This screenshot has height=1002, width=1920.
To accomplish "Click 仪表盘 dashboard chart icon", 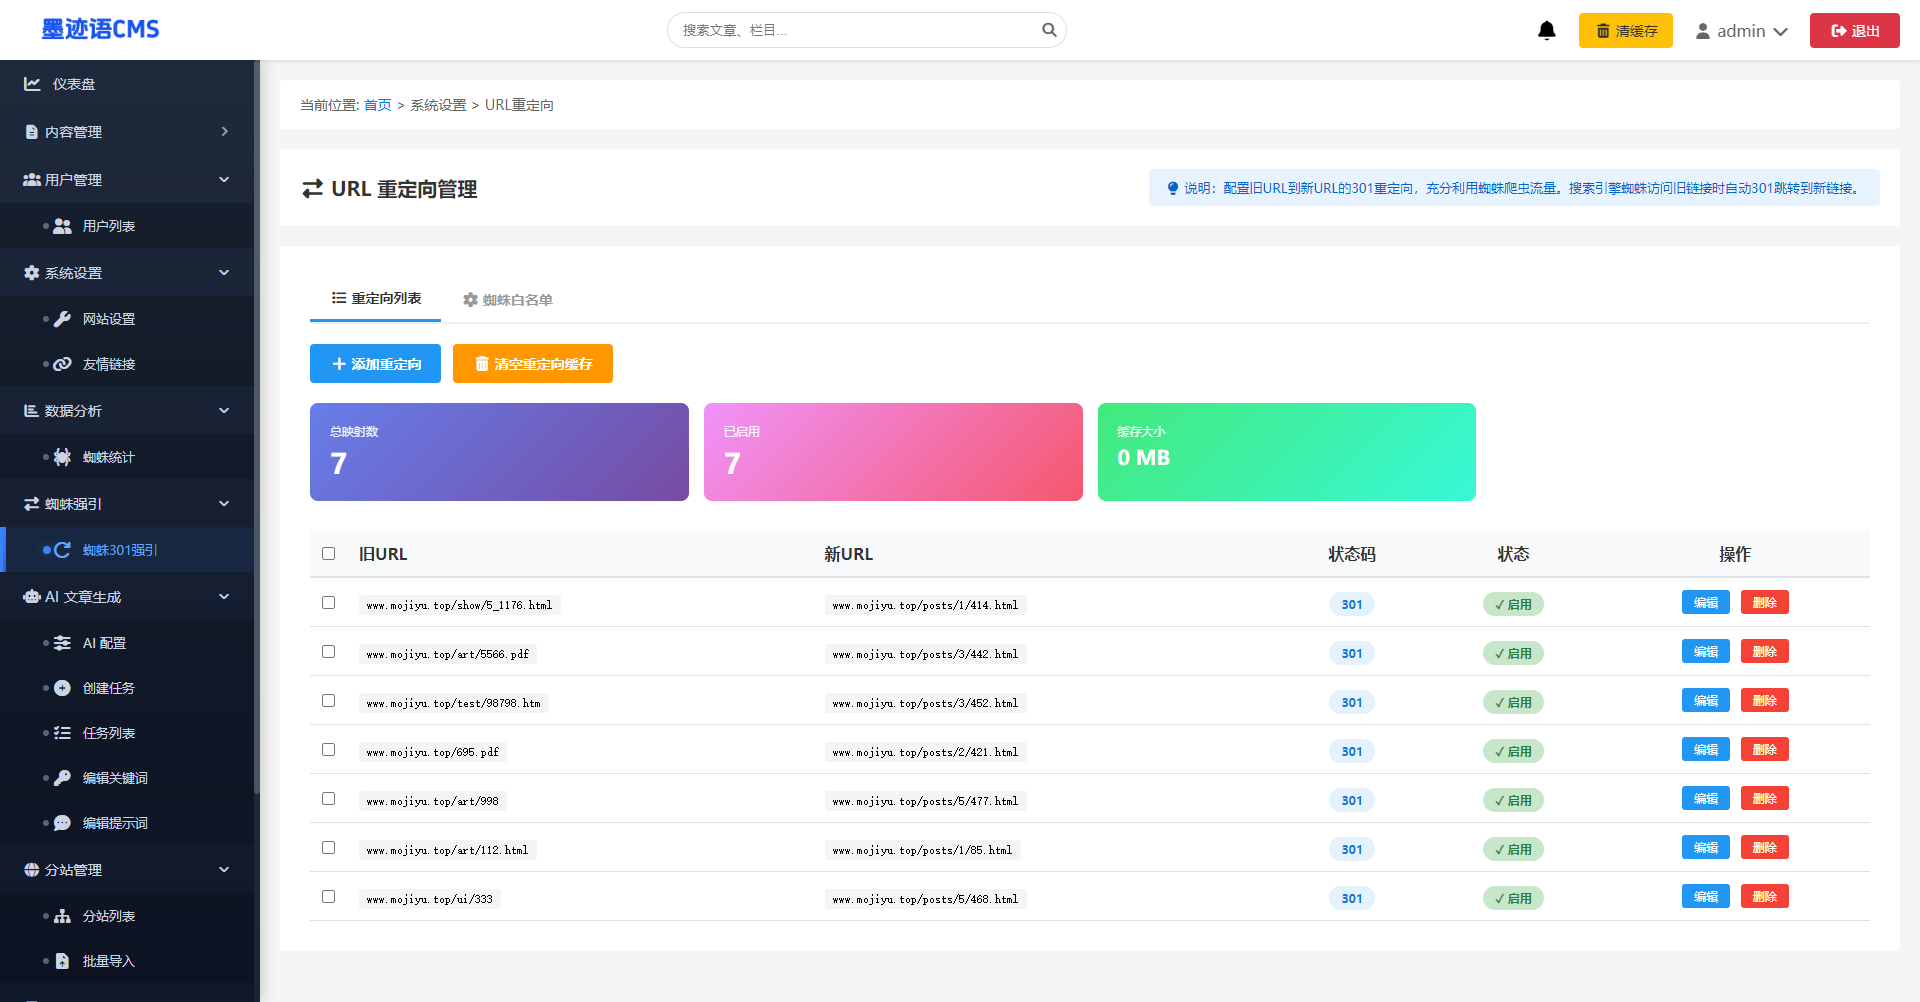I will coord(33,84).
